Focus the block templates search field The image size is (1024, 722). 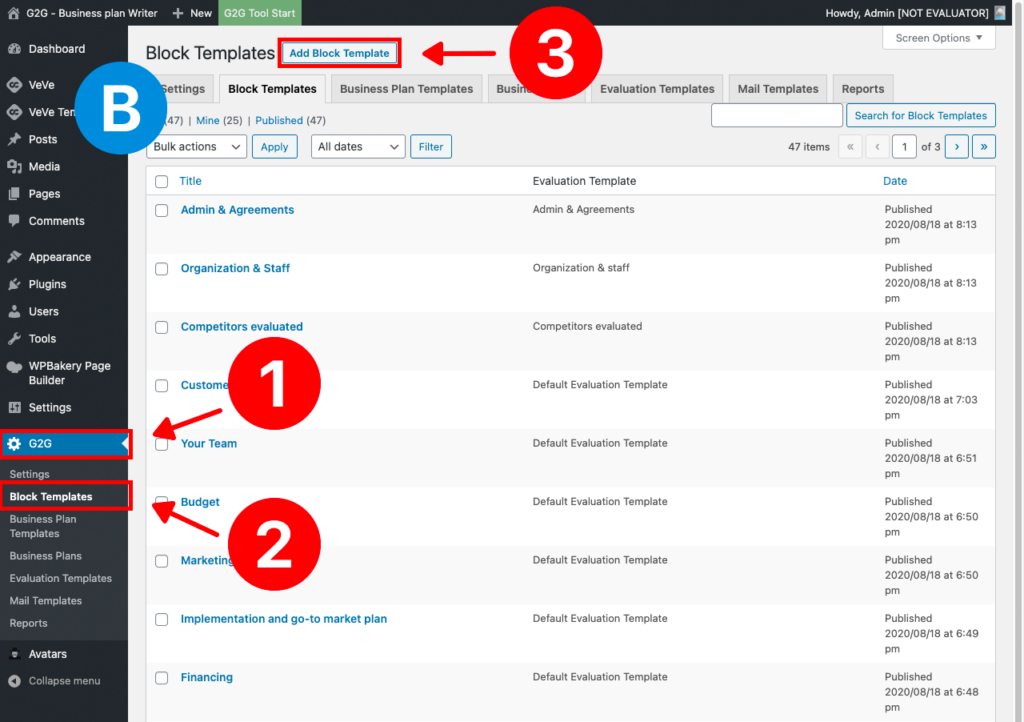(x=776, y=116)
